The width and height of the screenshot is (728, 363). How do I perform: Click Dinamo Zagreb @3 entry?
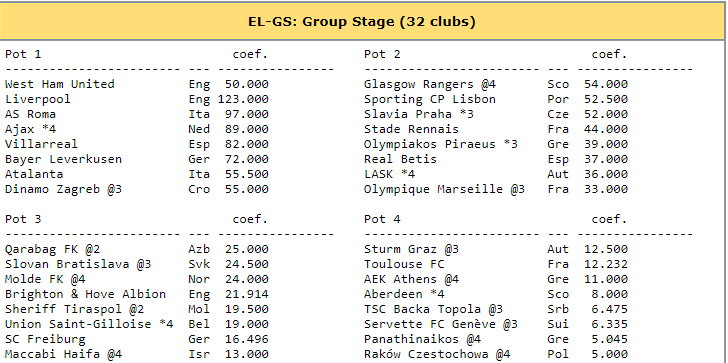point(63,189)
